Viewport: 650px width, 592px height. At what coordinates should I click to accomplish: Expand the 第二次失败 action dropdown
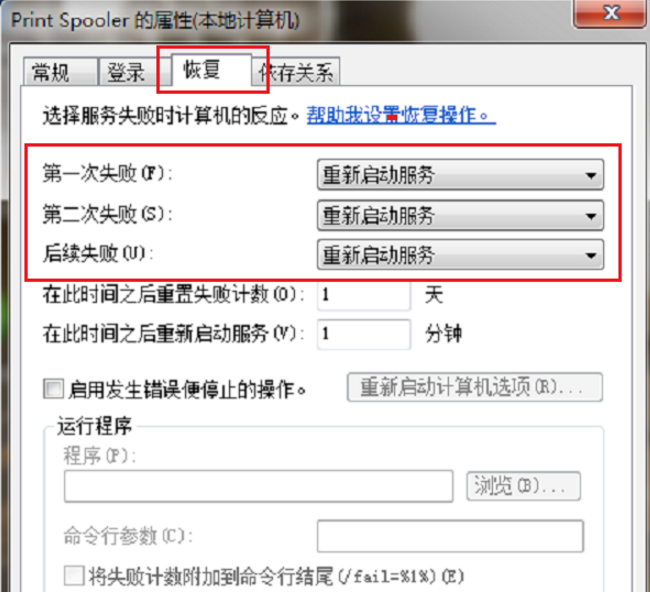(460, 216)
